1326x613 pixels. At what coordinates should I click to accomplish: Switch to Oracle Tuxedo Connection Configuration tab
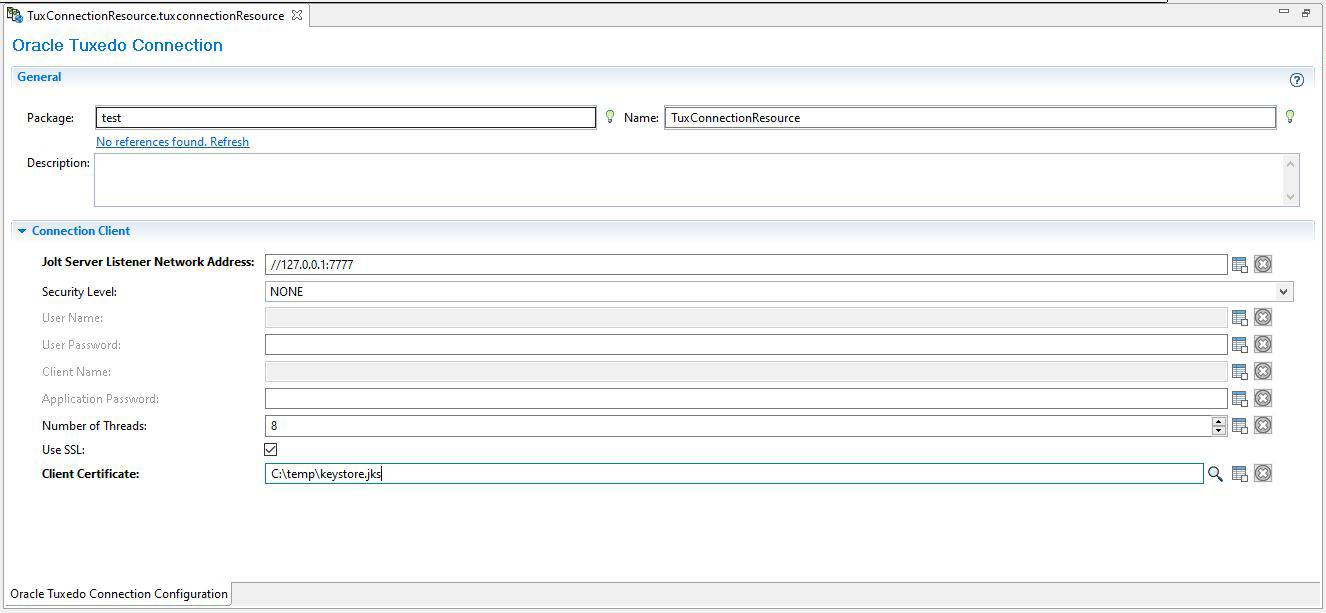pos(119,594)
